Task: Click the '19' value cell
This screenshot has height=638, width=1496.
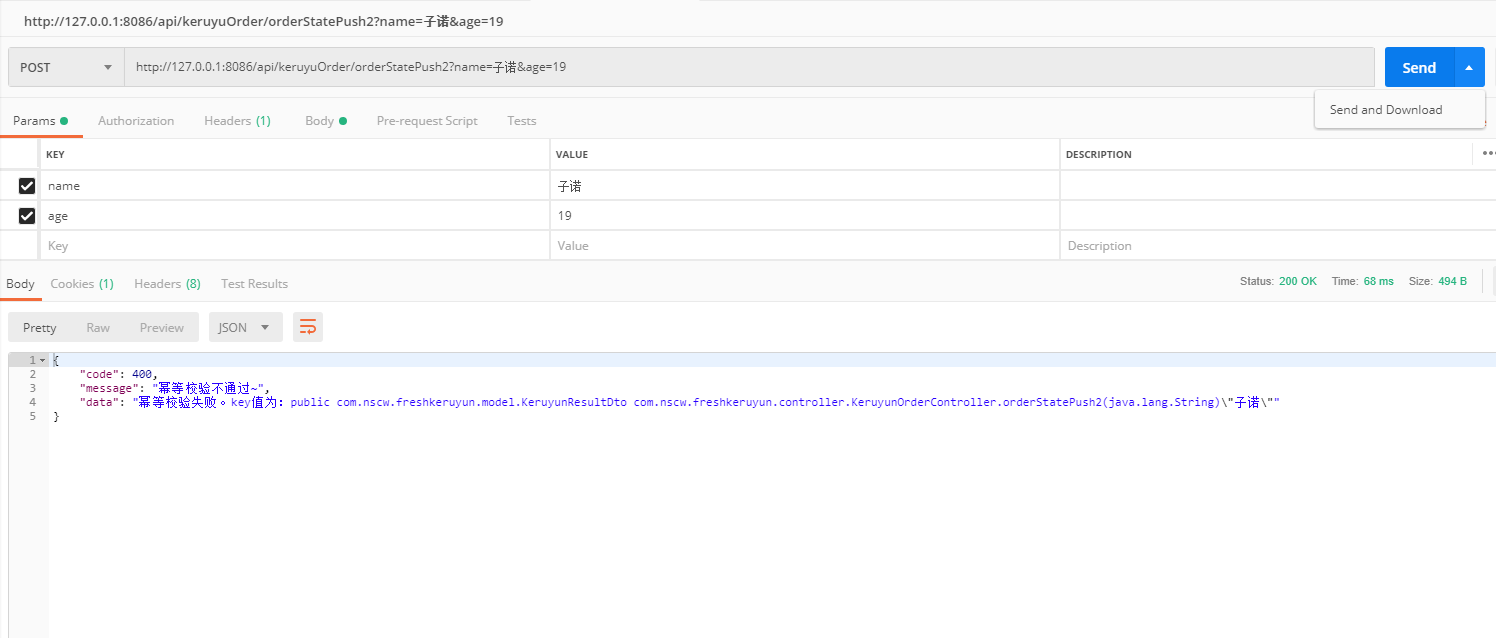Action: pos(805,216)
